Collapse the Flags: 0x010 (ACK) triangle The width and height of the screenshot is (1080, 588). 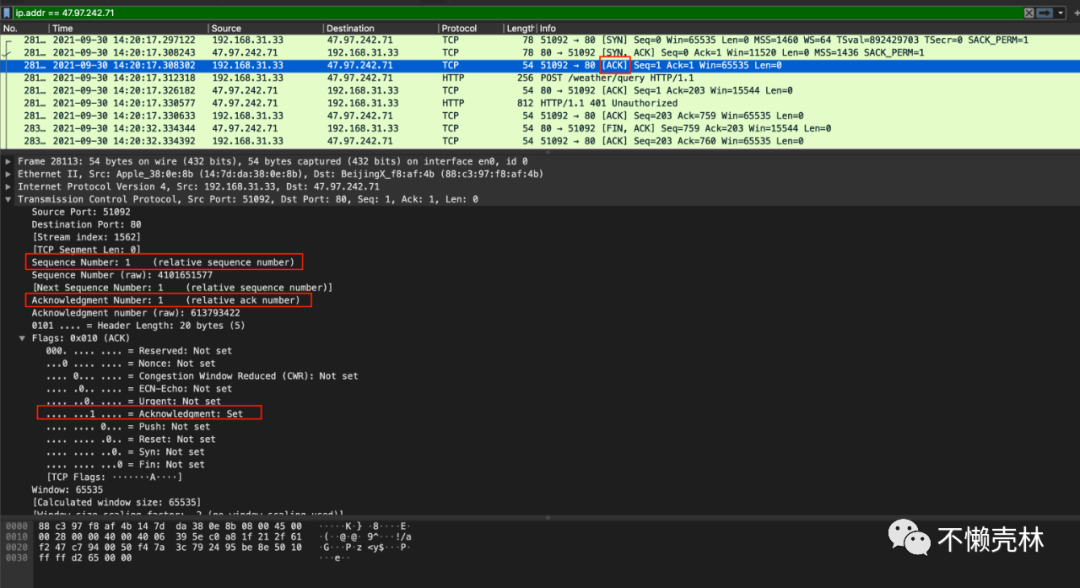[x=22, y=338]
